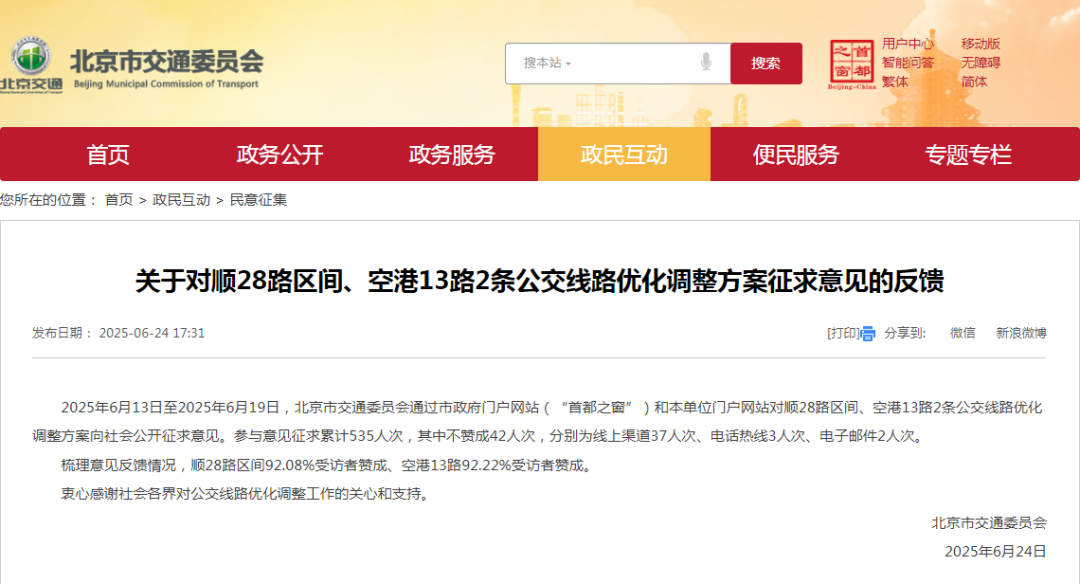This screenshot has height=584, width=1080.
Task: Click the closing date 2025年6月24日
Action: [995, 552]
